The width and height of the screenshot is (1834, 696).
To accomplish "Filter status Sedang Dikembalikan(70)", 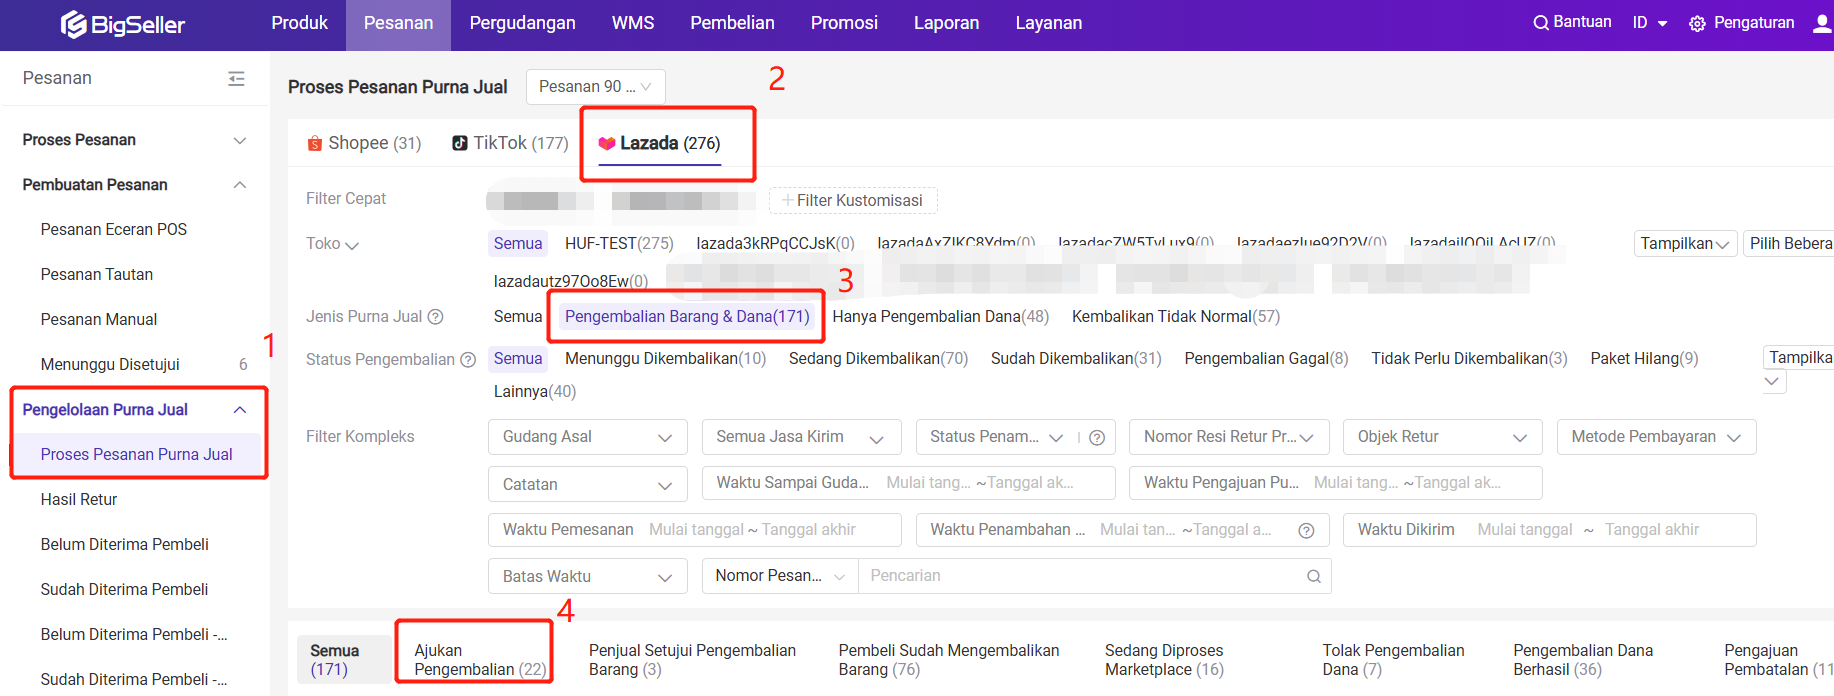I will [x=879, y=359].
